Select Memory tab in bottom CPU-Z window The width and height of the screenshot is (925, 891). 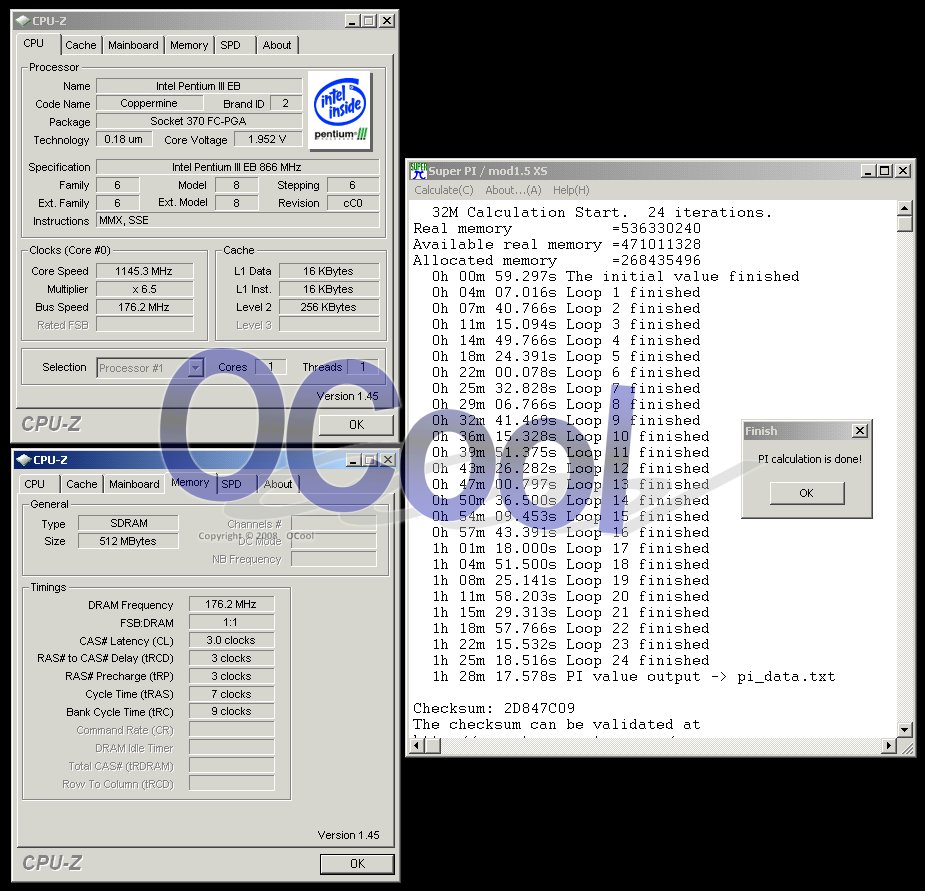point(190,483)
